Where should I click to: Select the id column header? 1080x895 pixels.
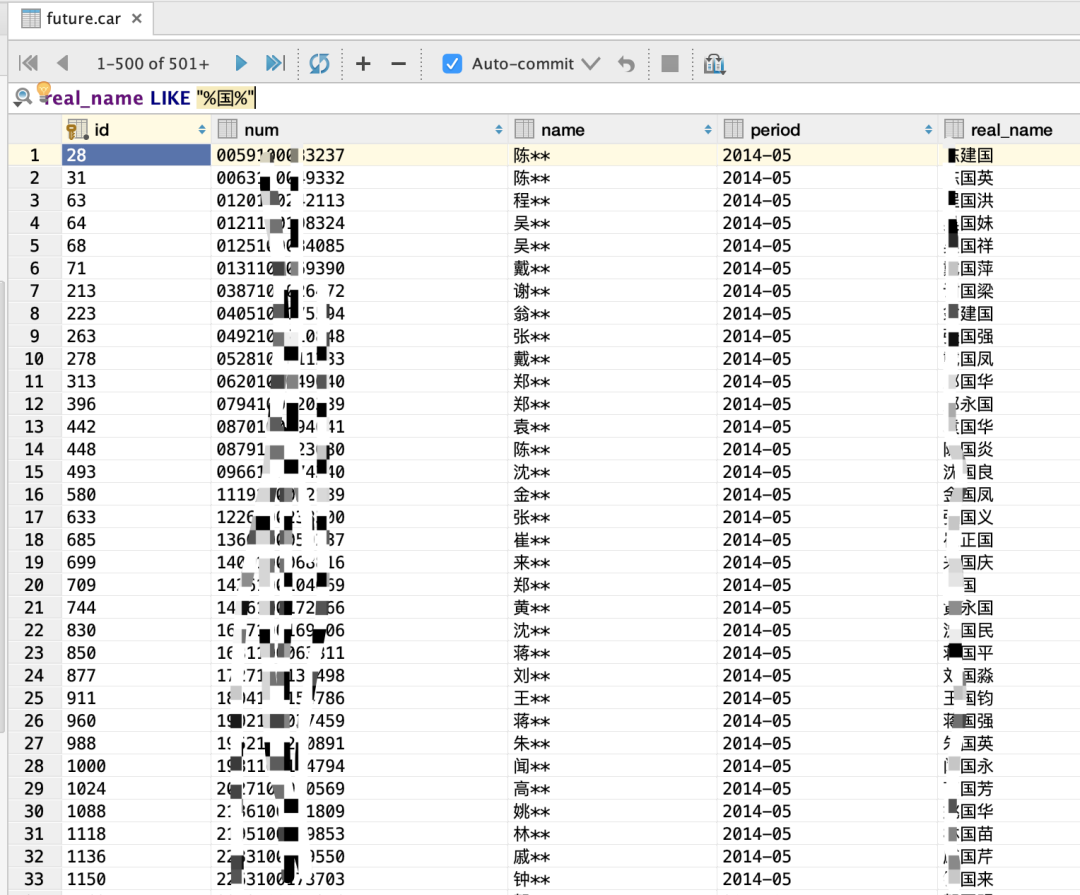136,130
